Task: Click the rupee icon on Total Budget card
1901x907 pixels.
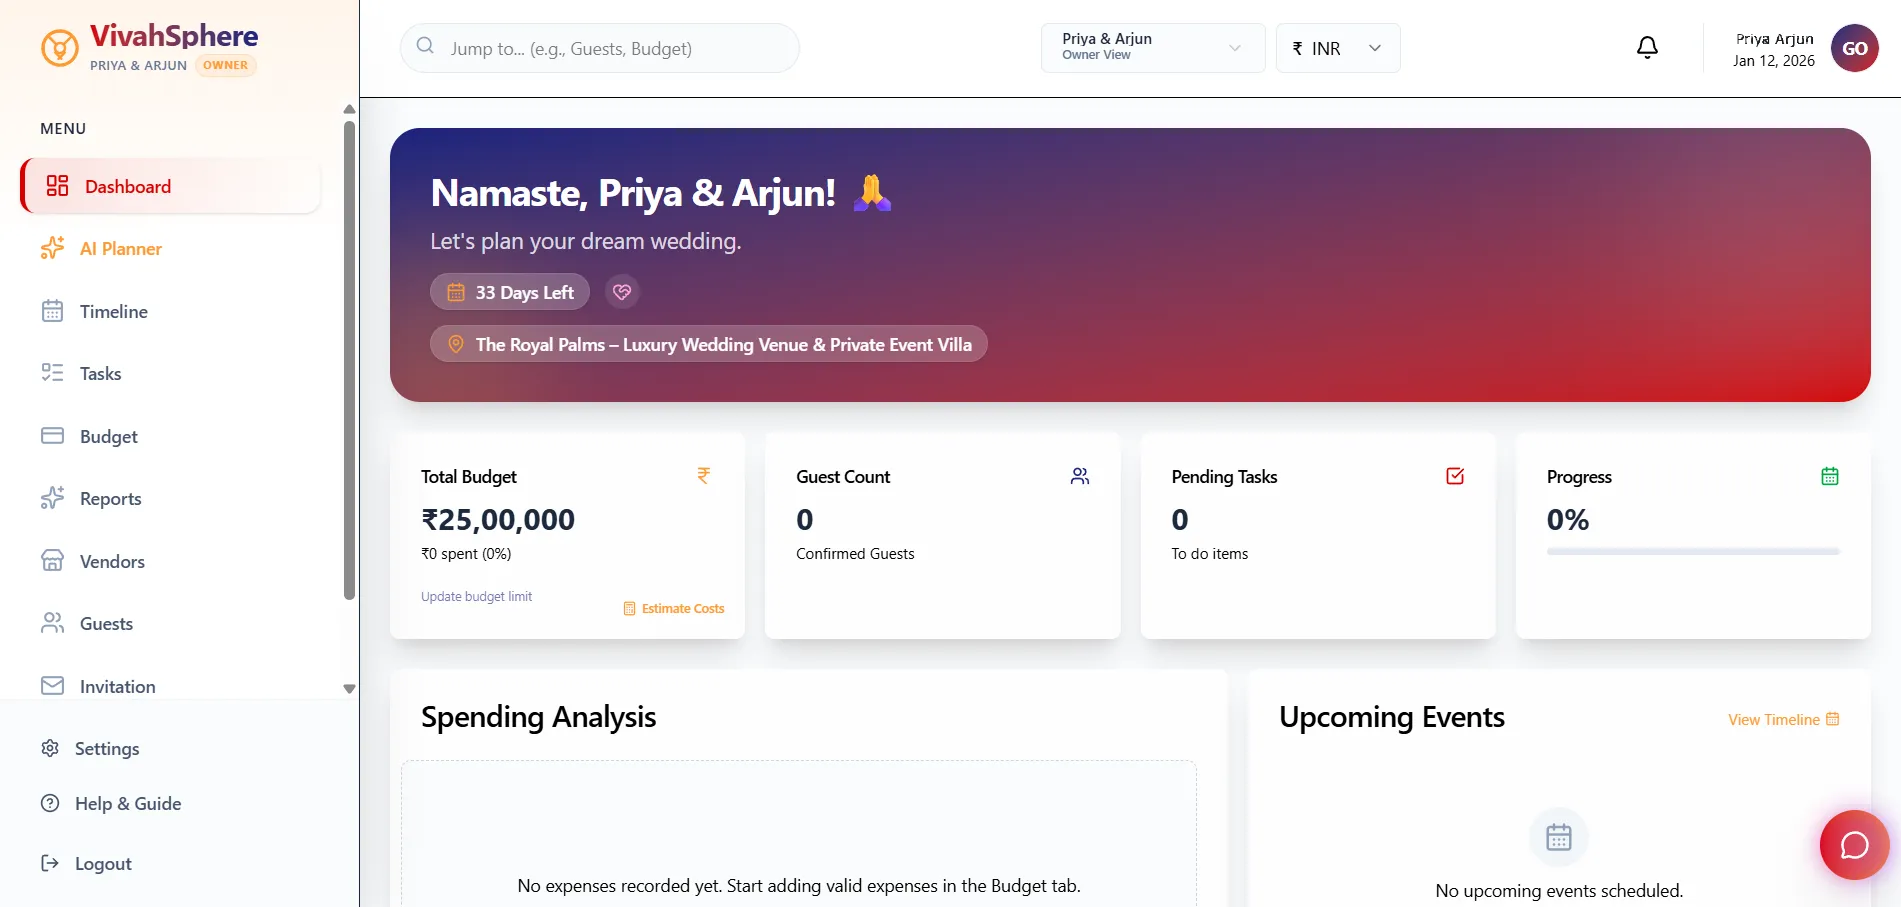Action: click(704, 476)
